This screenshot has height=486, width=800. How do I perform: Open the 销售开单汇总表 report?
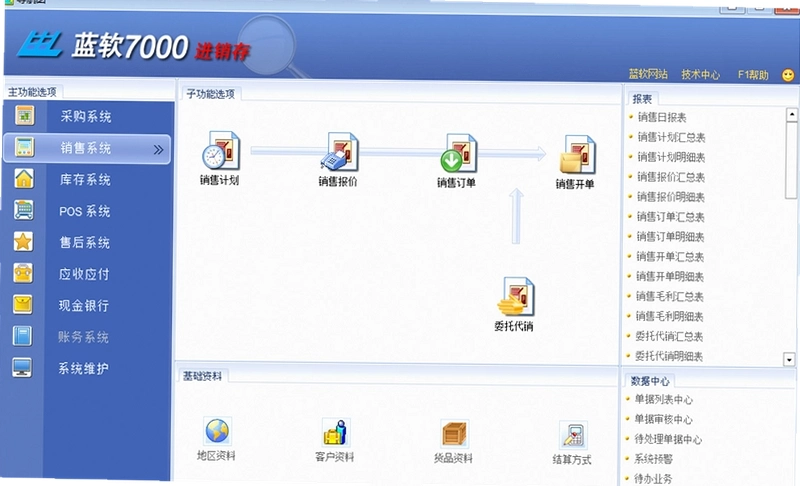670,257
